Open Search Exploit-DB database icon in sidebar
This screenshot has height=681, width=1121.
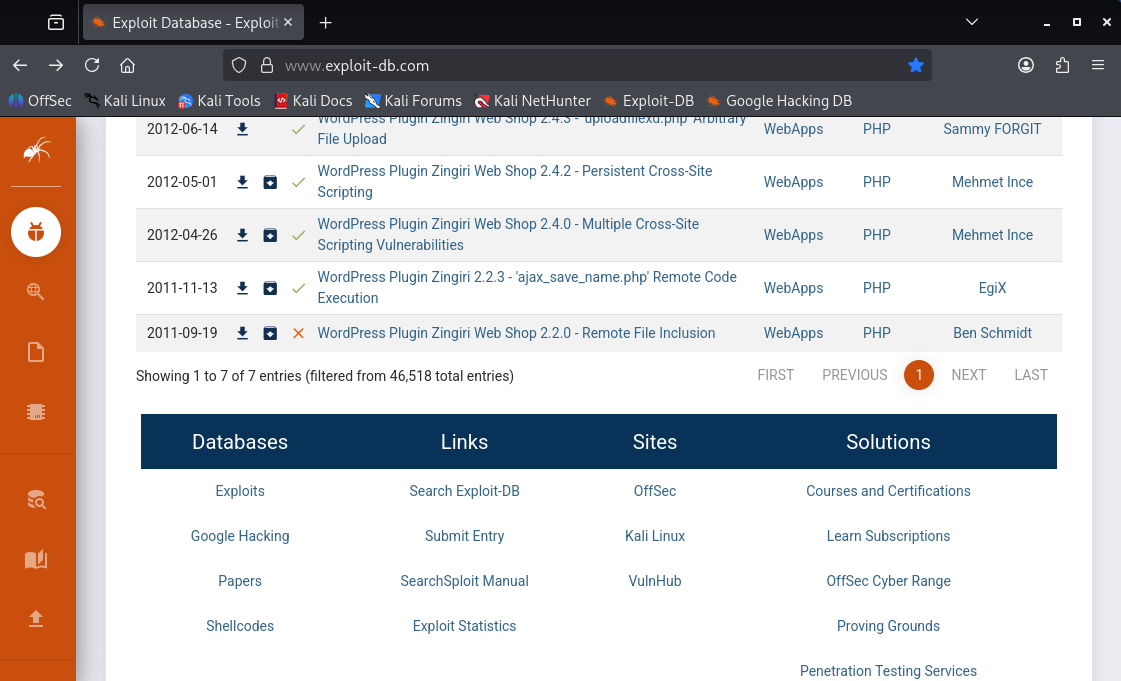click(36, 500)
